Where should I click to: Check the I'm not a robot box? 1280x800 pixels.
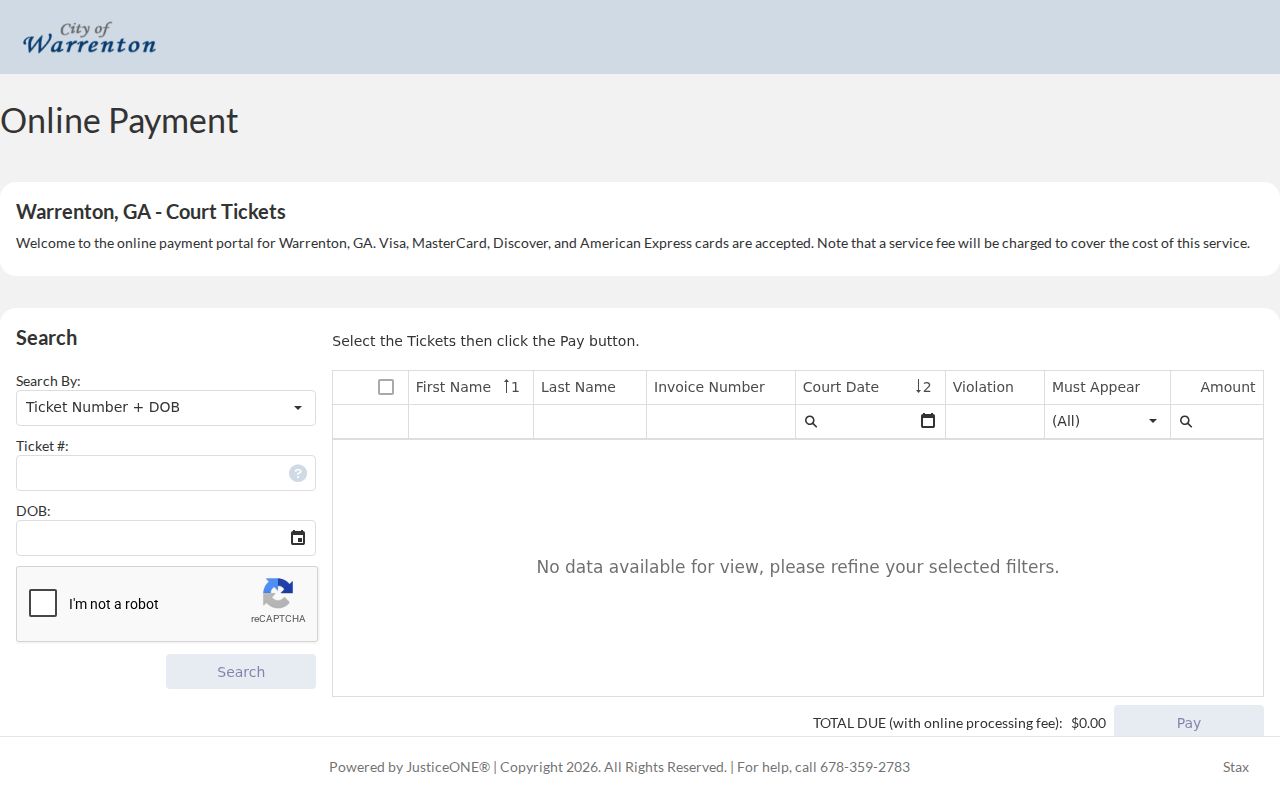pyautogui.click(x=43, y=603)
